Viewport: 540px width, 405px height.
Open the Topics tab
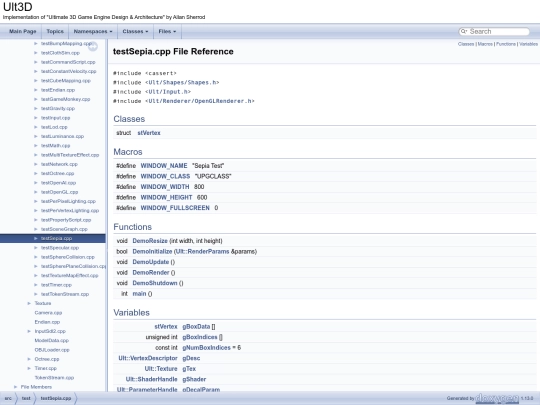[x=55, y=31]
